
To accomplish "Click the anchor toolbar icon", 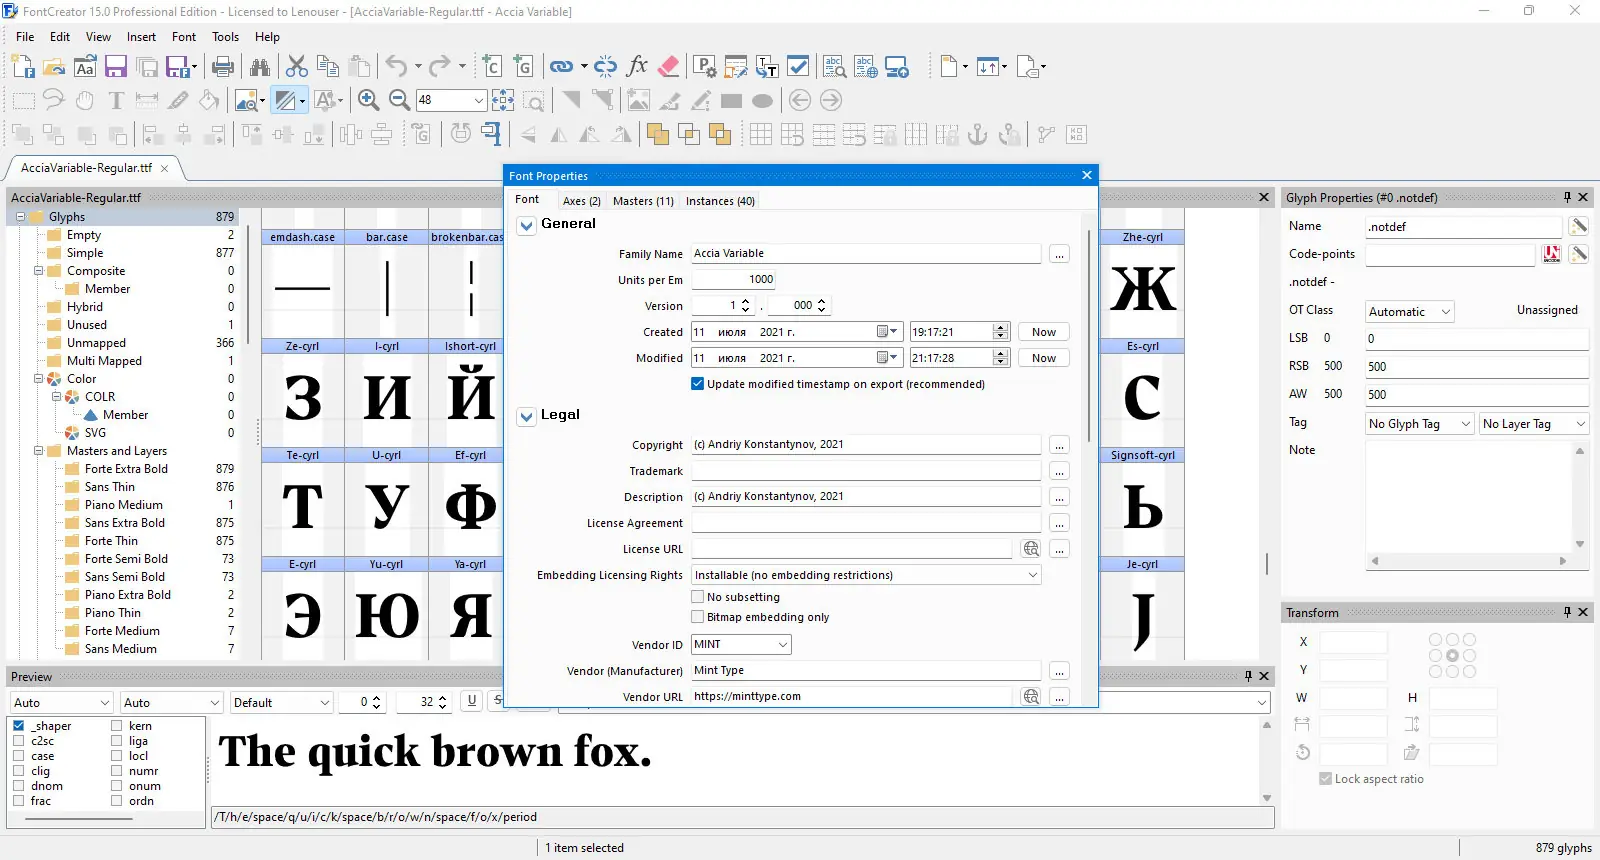I will 978,134.
